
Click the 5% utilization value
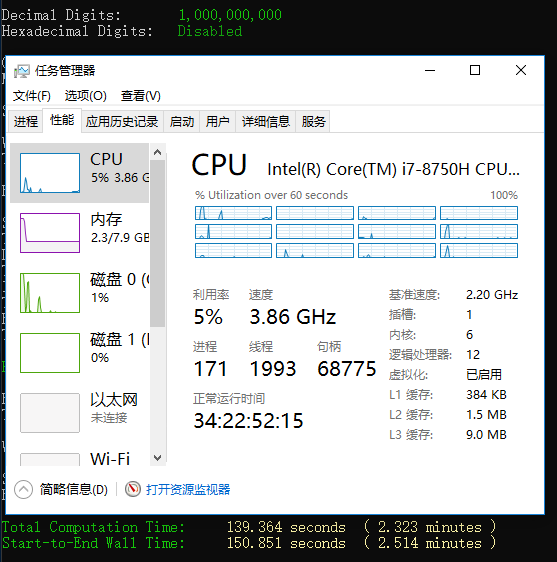208,317
